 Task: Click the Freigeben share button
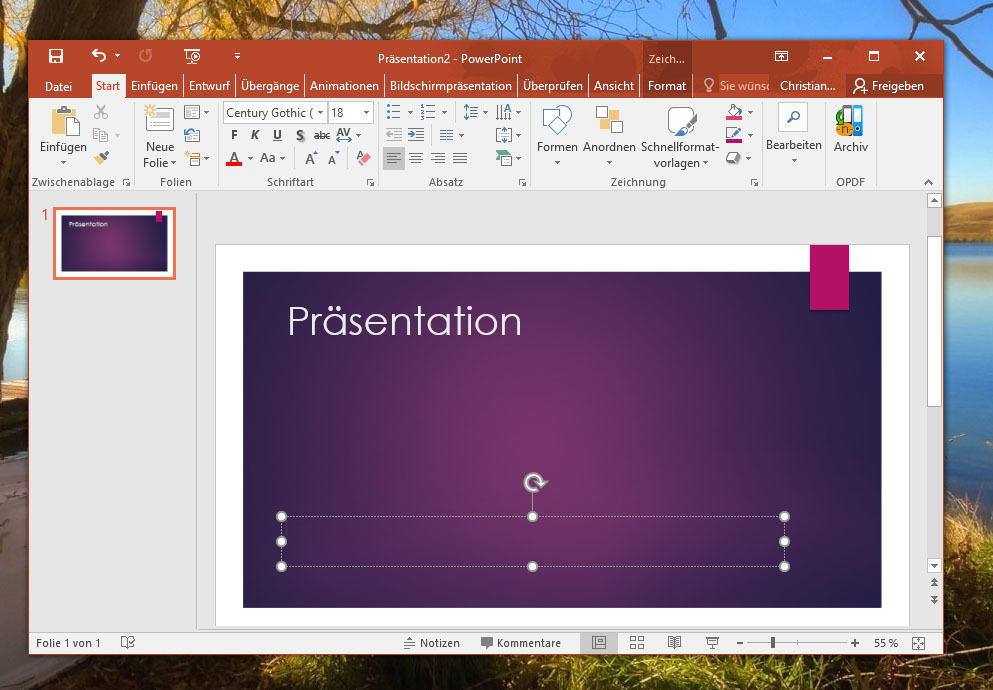(x=887, y=86)
